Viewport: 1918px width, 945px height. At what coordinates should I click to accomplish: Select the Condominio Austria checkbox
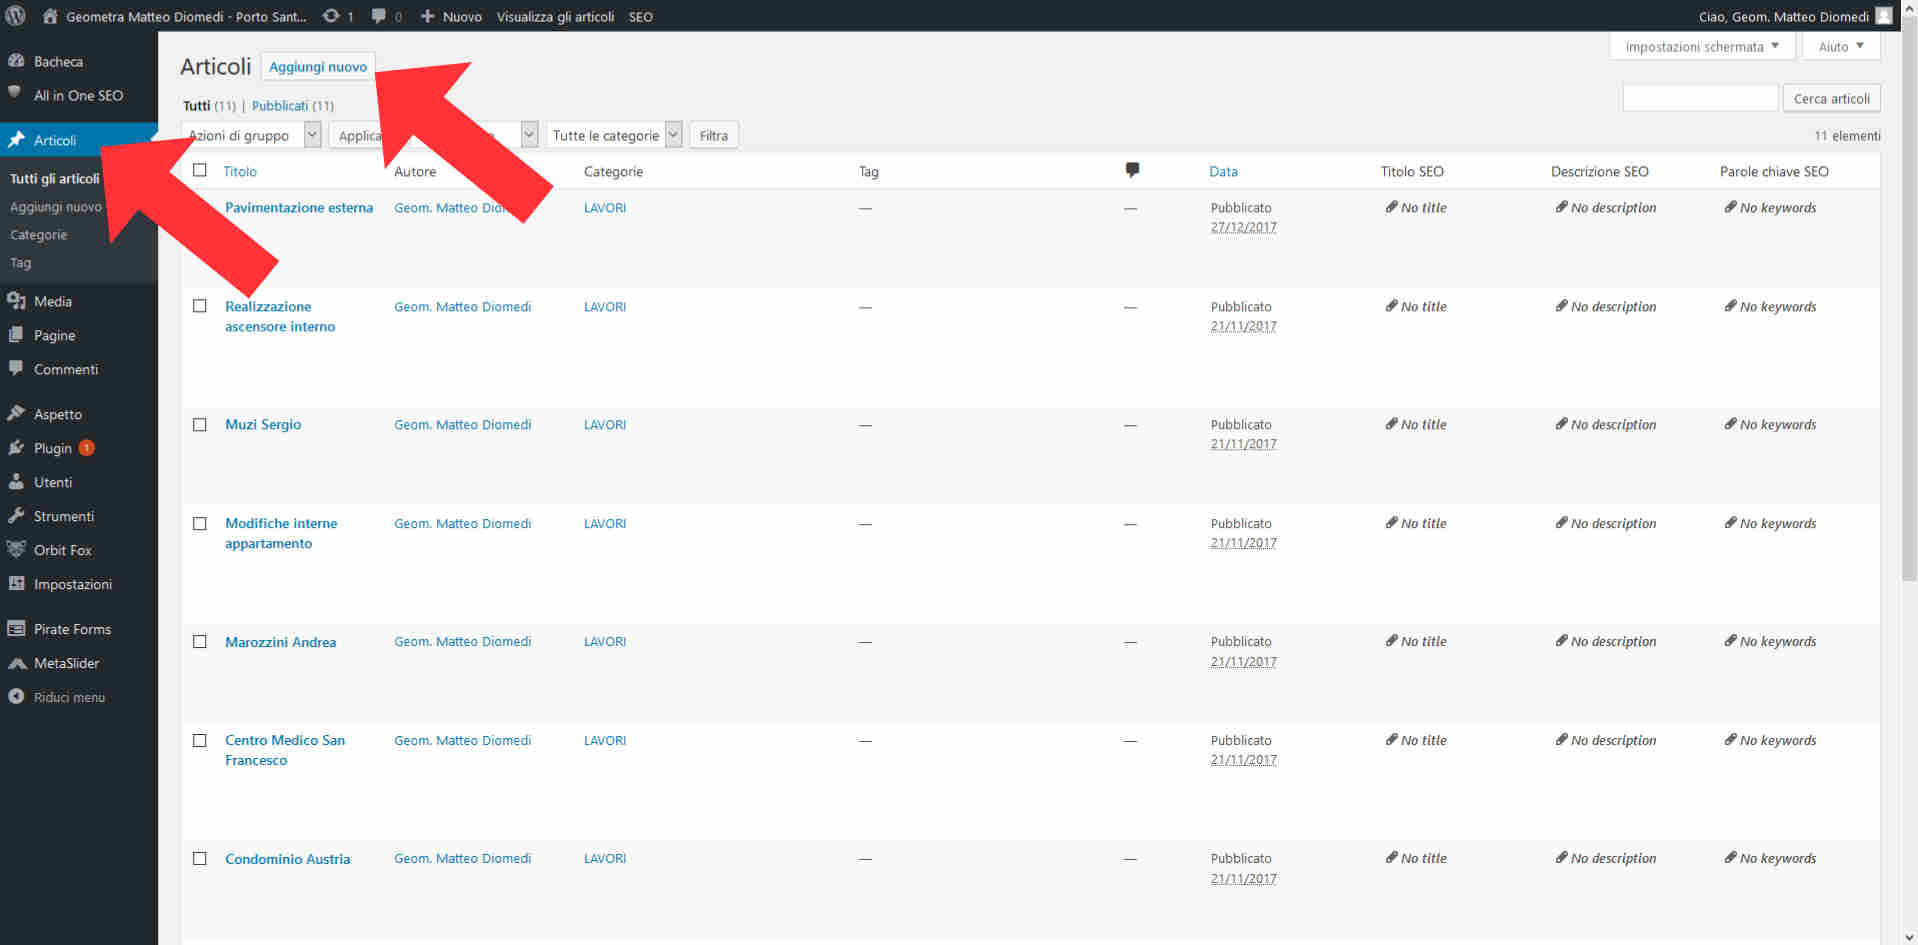pyautogui.click(x=200, y=859)
